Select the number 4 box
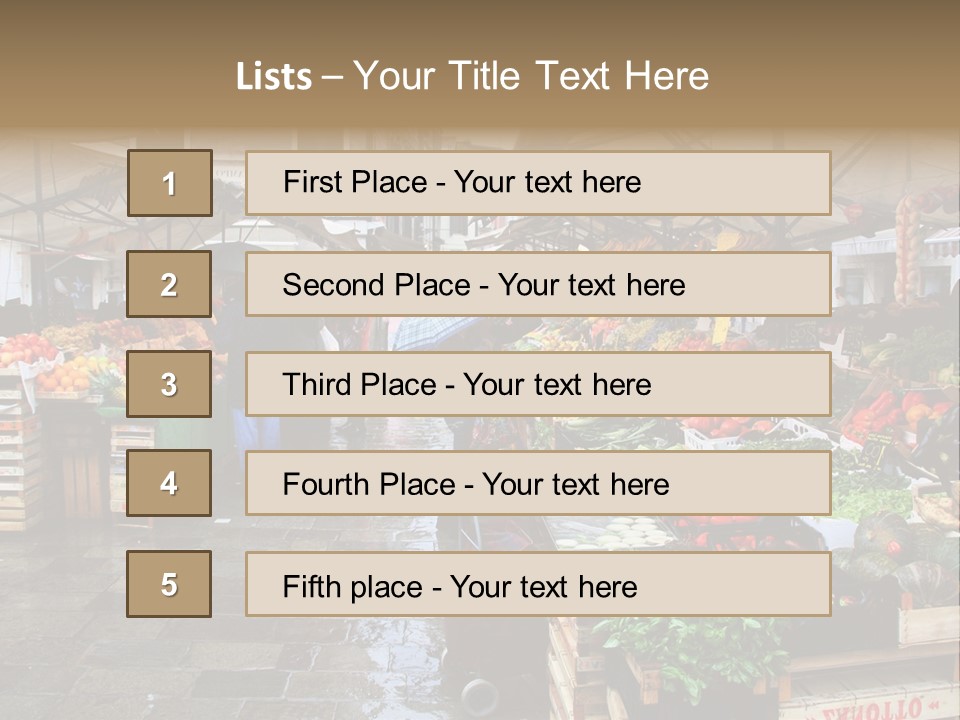This screenshot has height=720, width=960. [169, 483]
